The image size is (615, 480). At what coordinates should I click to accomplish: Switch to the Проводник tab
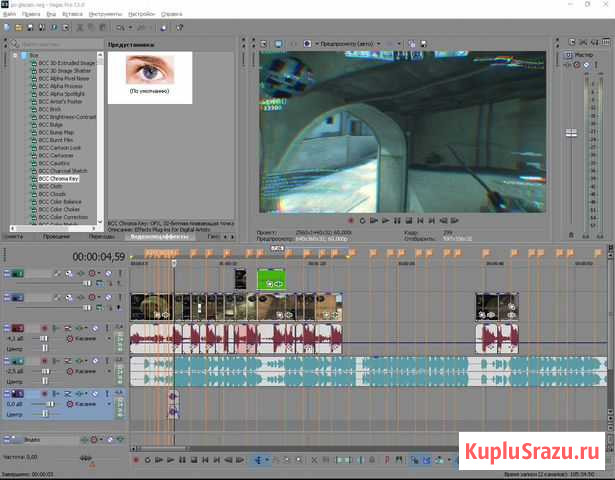pyautogui.click(x=56, y=236)
